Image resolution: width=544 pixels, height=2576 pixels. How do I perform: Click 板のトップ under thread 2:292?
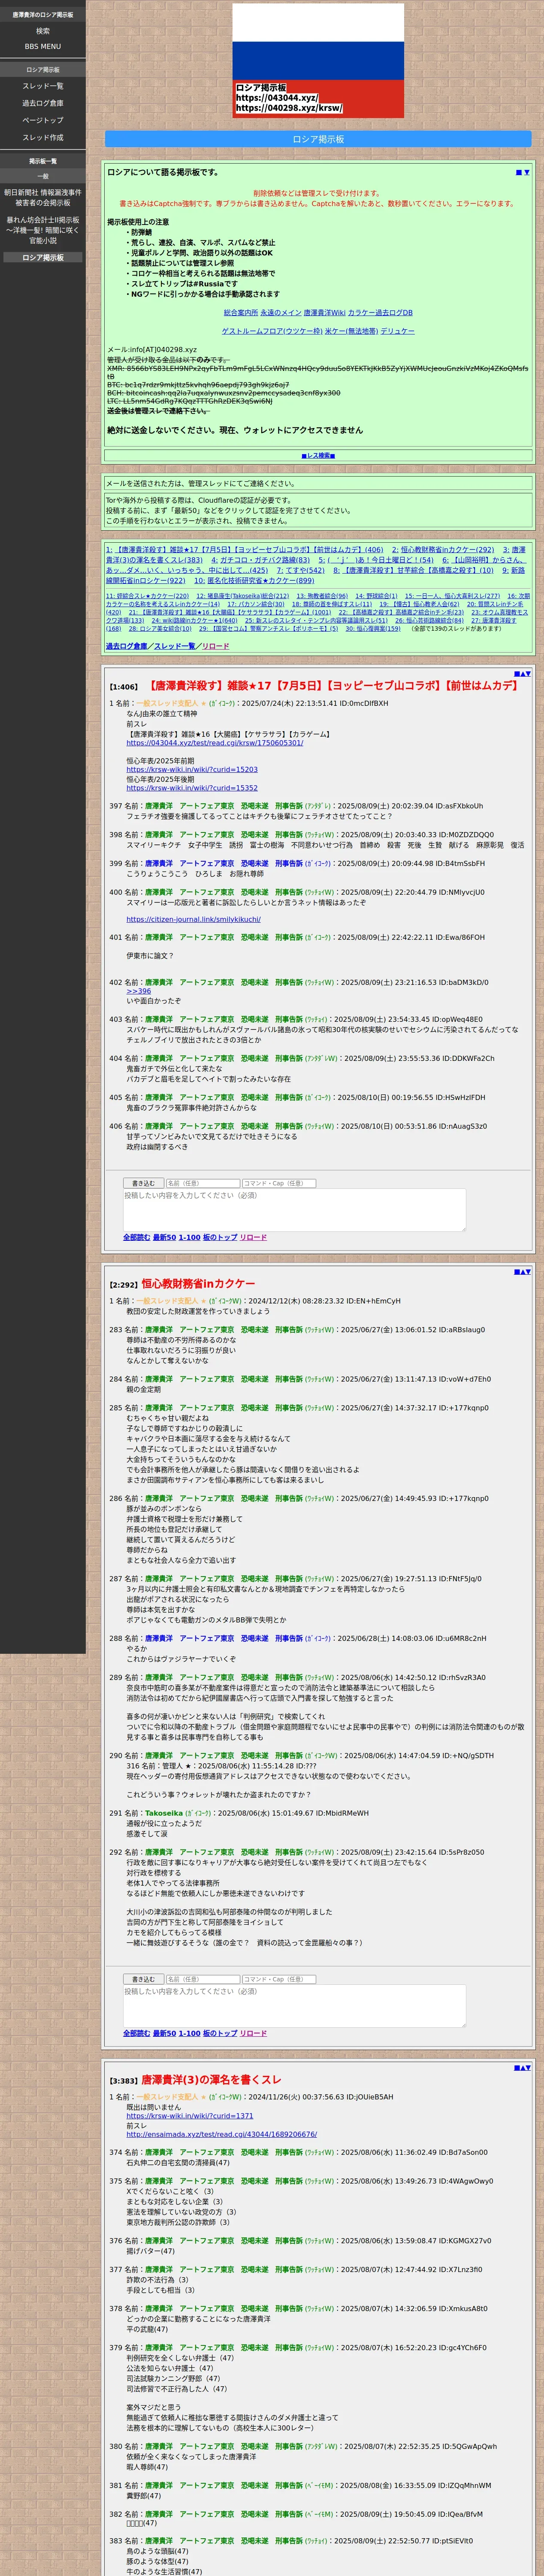pos(220,2033)
